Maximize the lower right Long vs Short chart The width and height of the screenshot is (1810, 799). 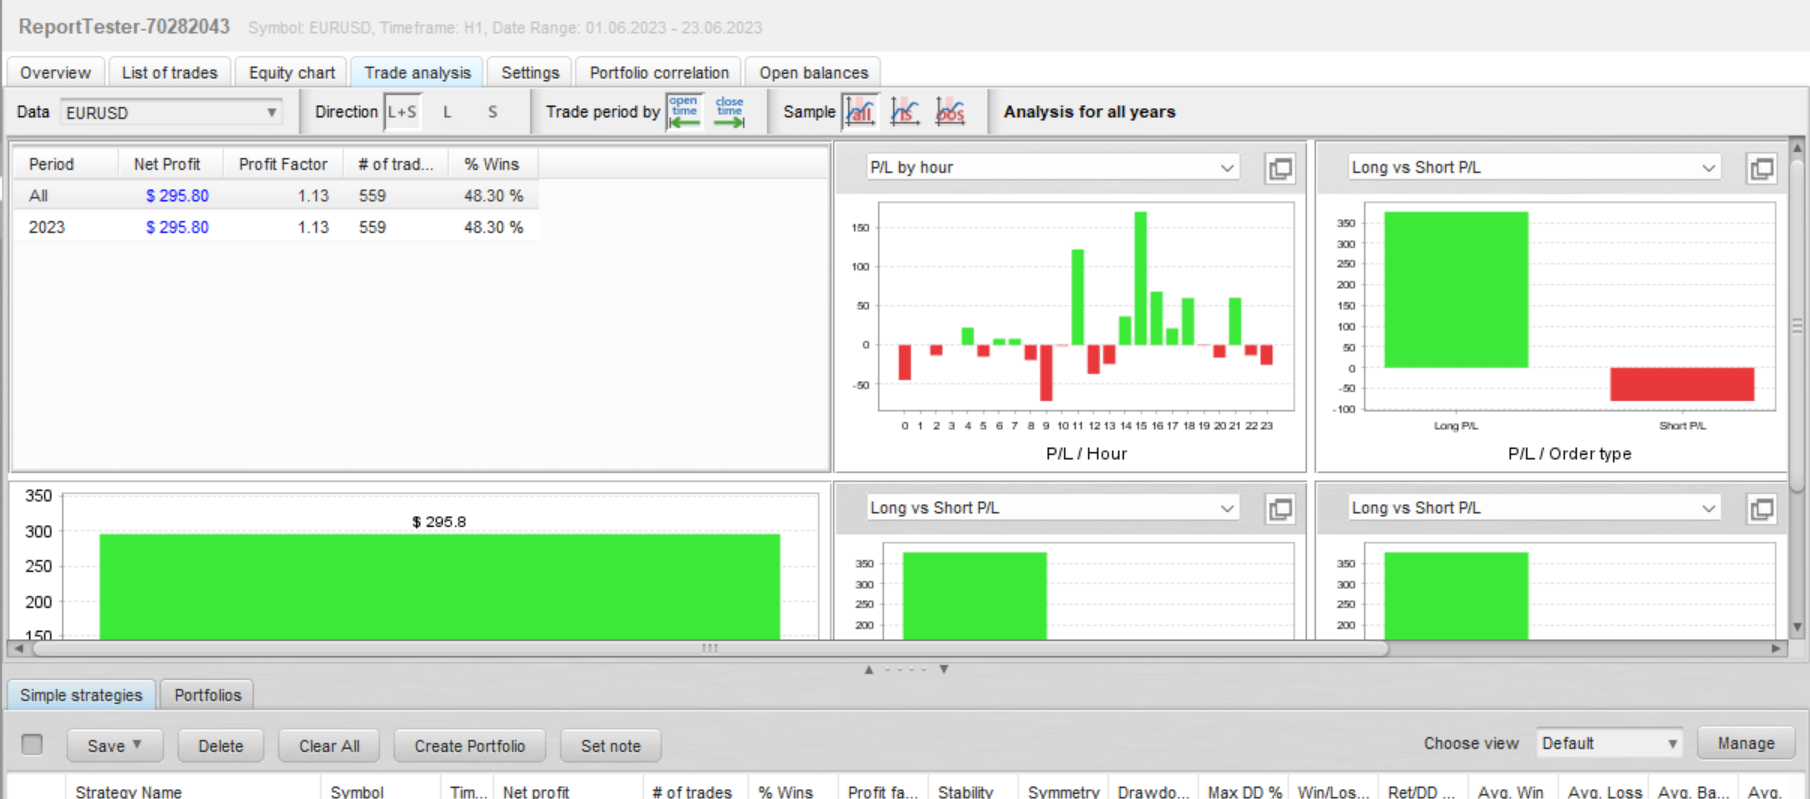(1762, 509)
